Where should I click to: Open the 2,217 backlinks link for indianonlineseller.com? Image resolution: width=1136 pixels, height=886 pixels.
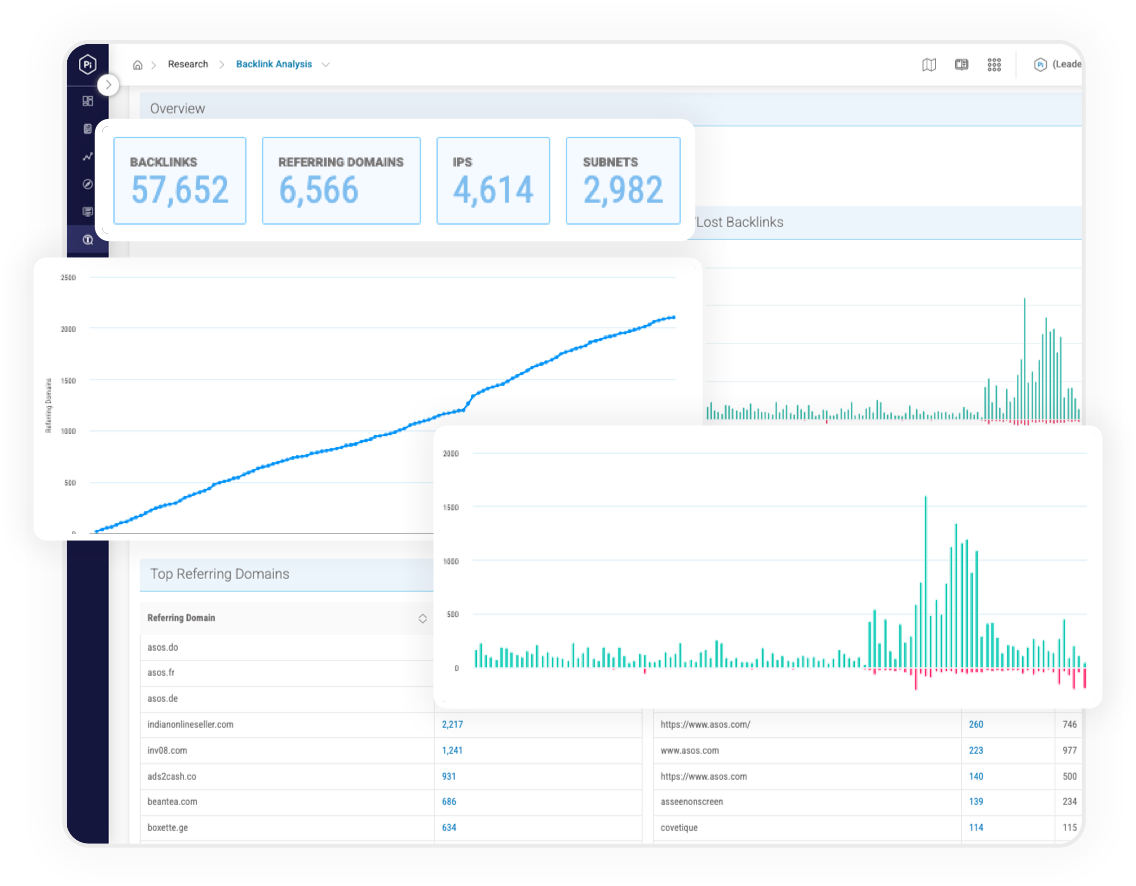pyautogui.click(x=452, y=724)
